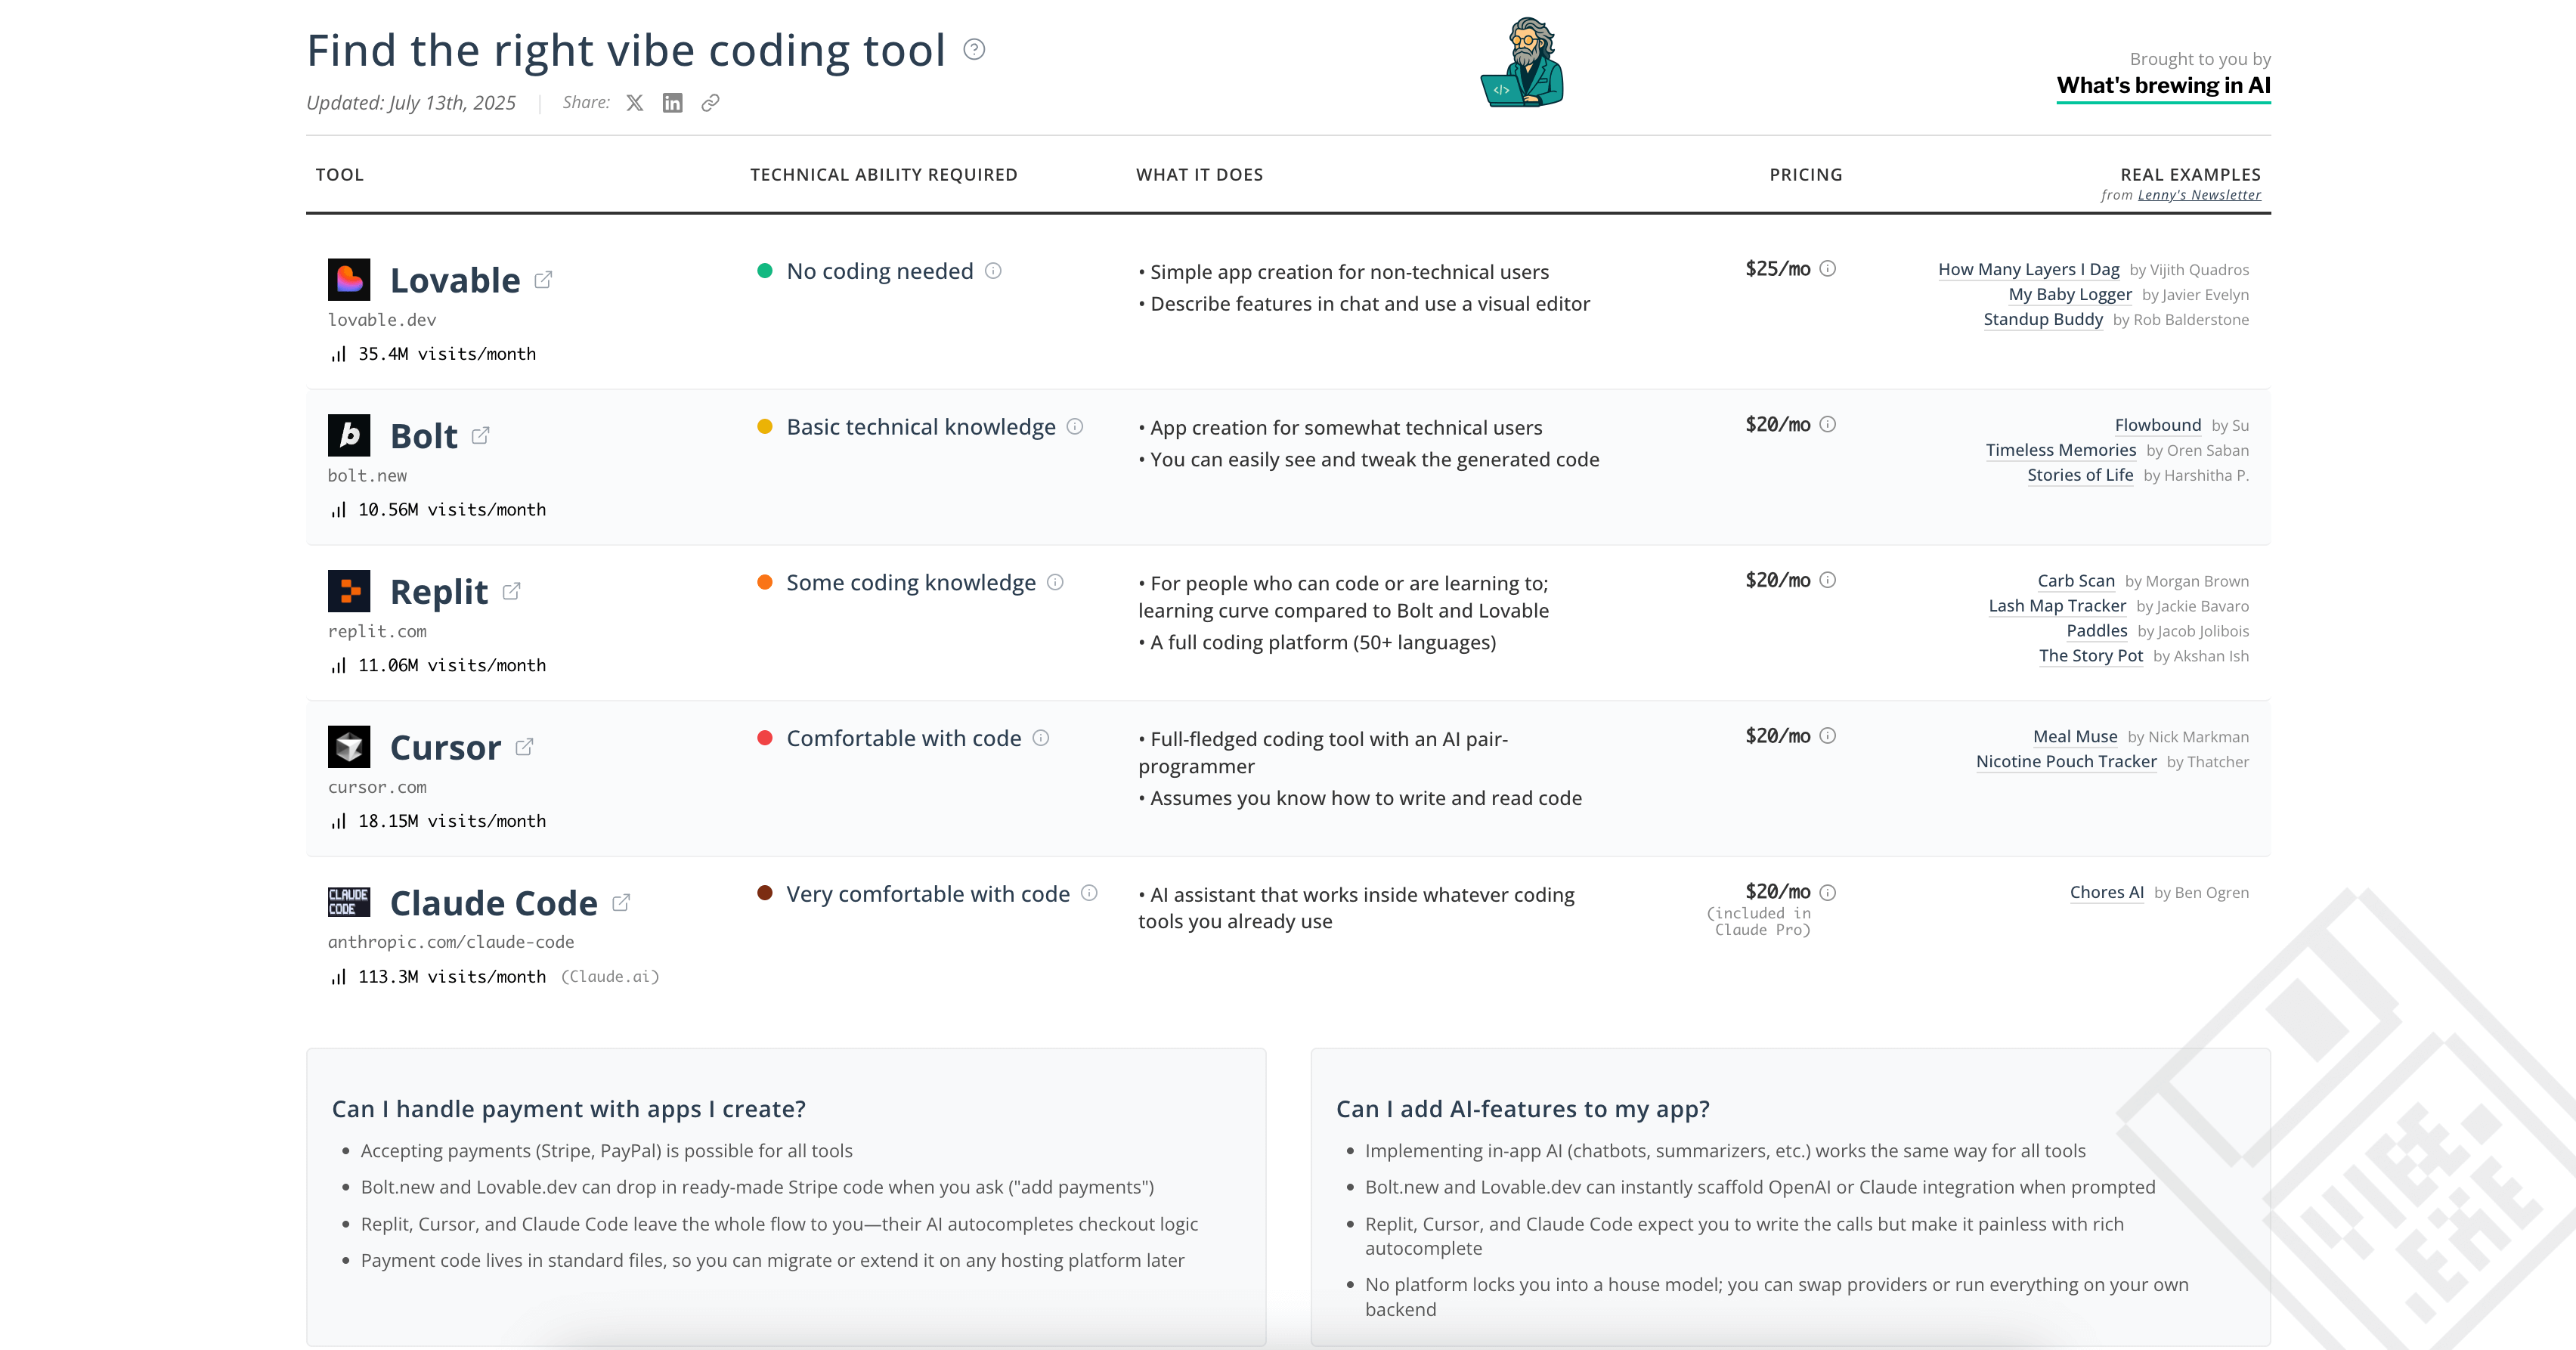Open Paddles example
The image size is (2576, 1350).
(2097, 631)
